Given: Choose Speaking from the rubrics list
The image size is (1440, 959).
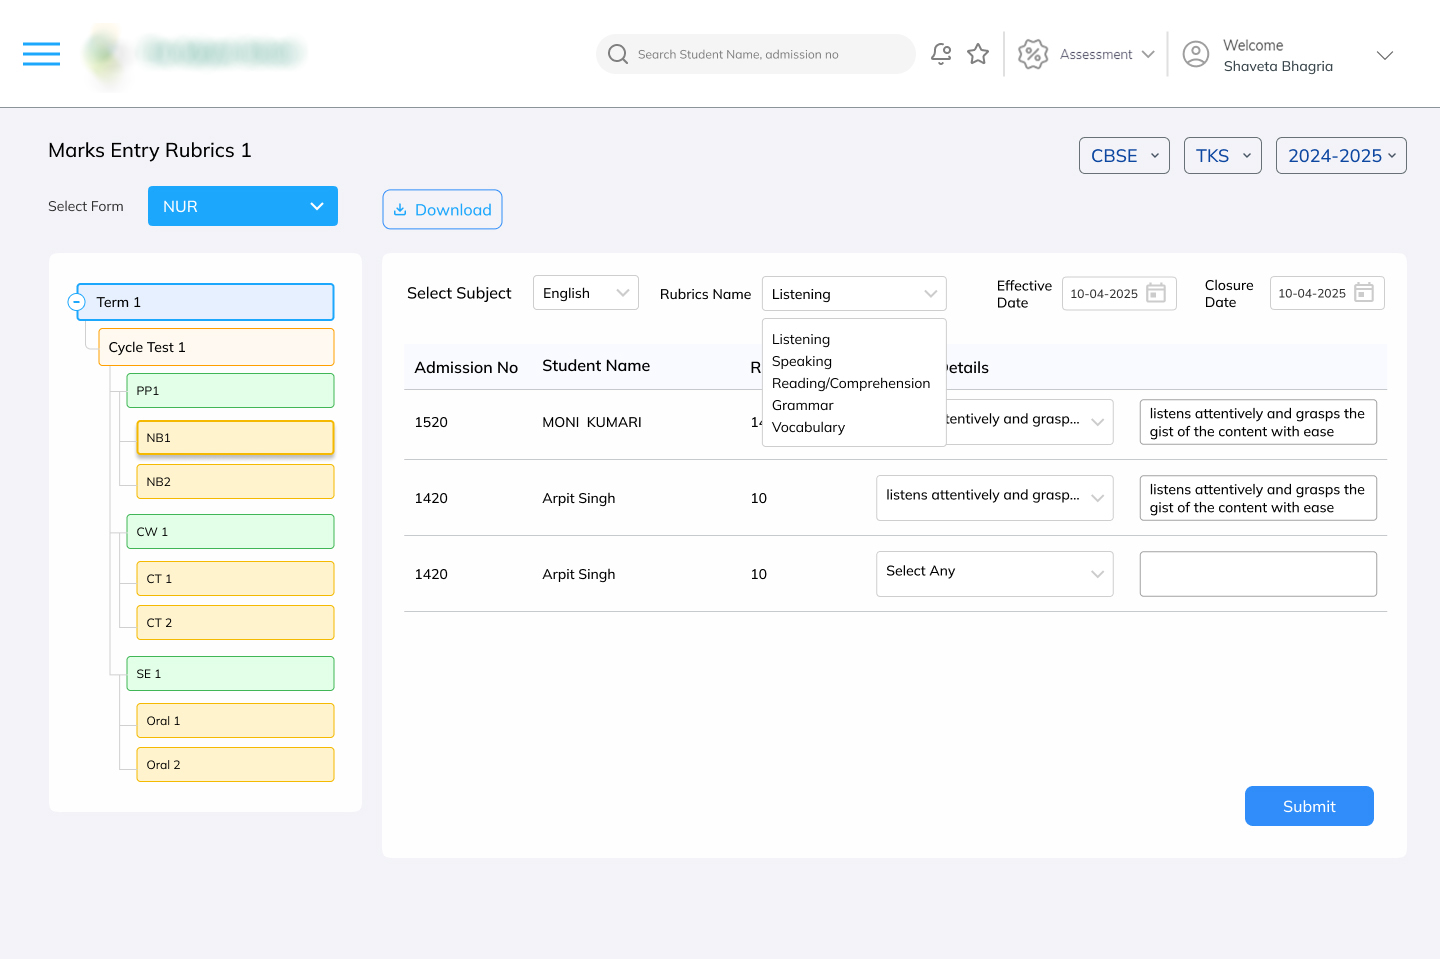Looking at the screenshot, I should (x=802, y=361).
